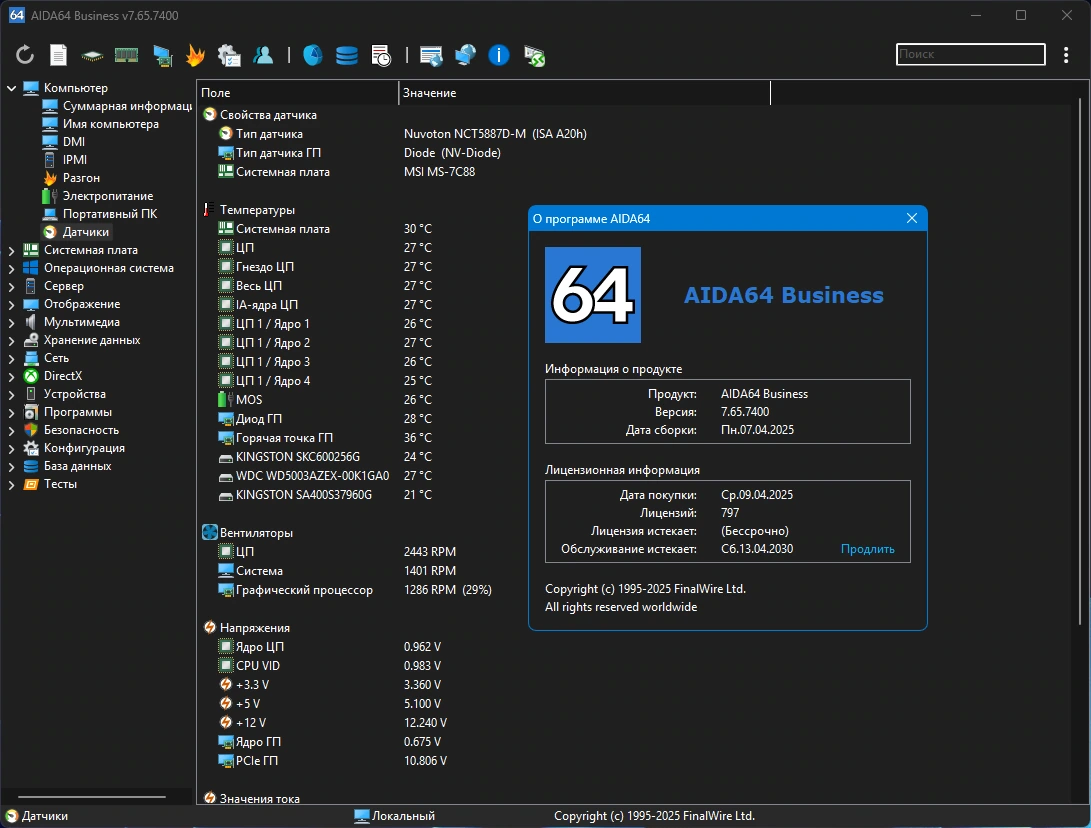This screenshot has width=1091, height=828.
Task: Open the IPMI tree item
Action: 65,160
